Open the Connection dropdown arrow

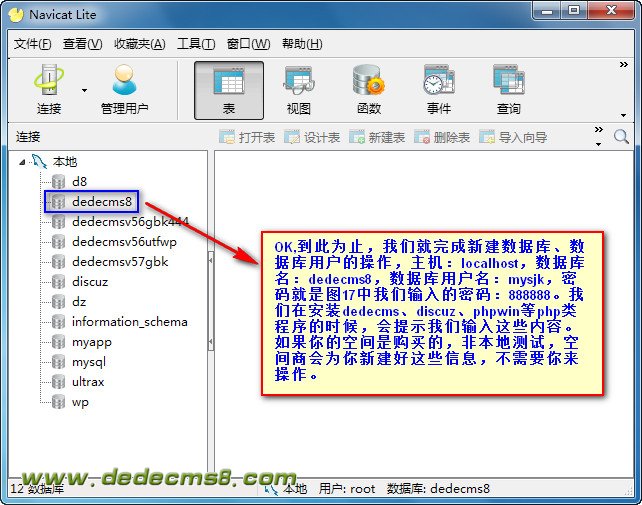[84, 90]
